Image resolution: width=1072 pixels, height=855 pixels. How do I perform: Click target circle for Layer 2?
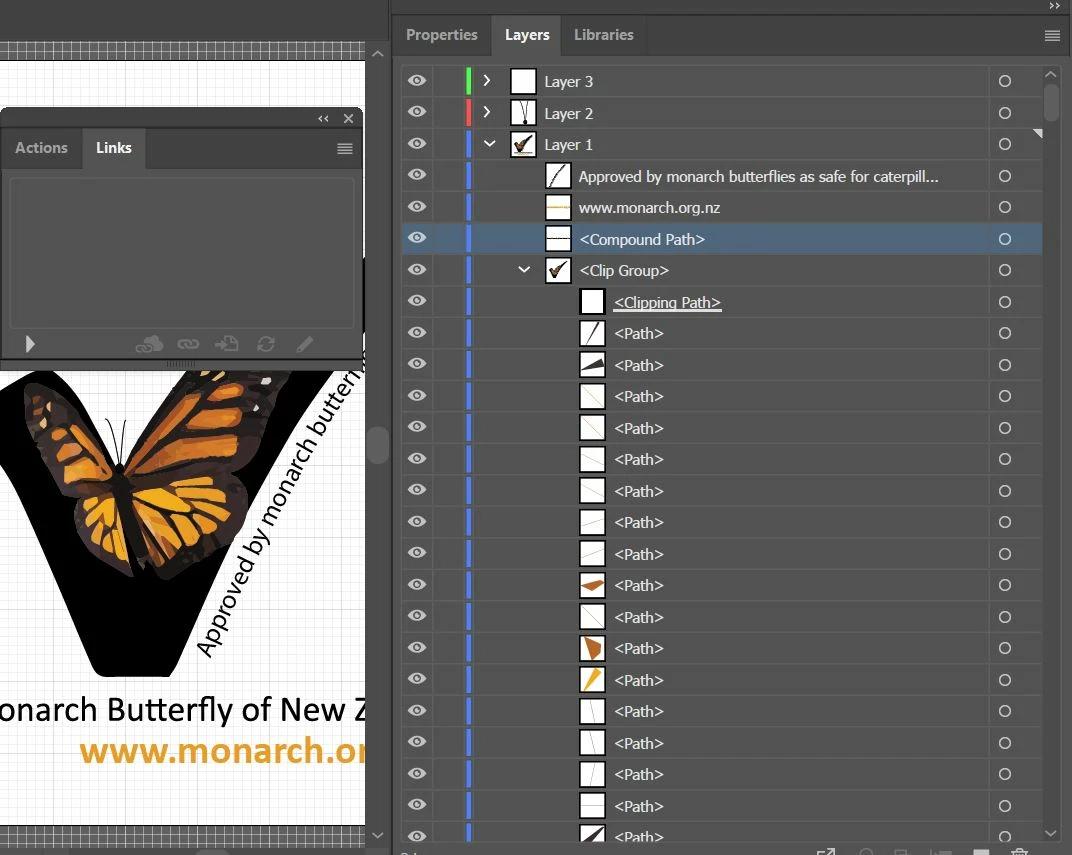[x=1004, y=113]
